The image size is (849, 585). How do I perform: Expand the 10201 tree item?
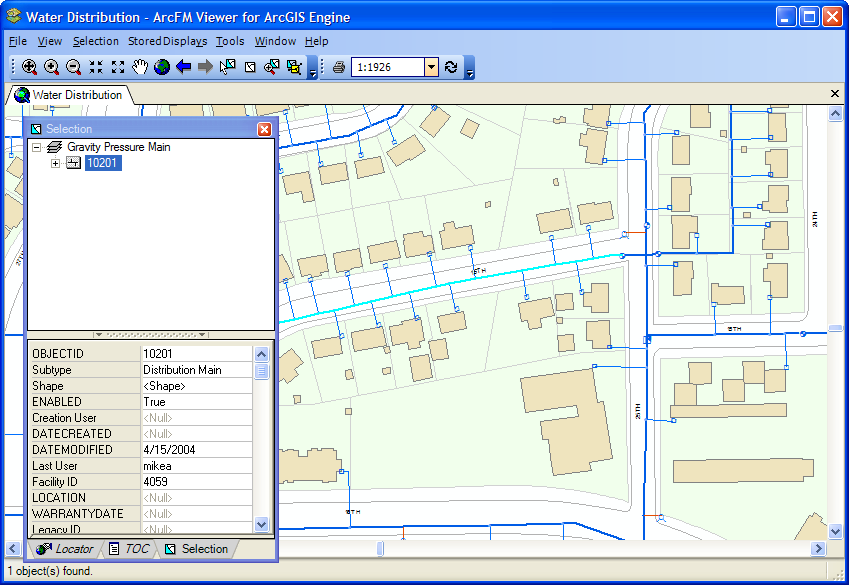point(55,163)
